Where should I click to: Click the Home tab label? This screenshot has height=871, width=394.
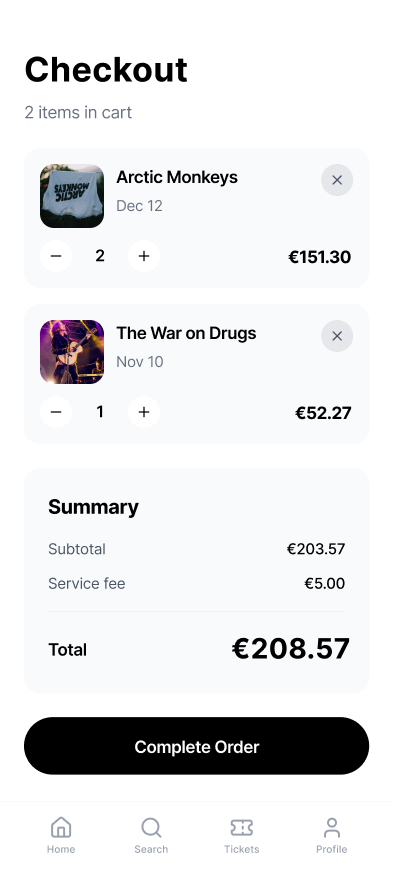tap(61, 849)
